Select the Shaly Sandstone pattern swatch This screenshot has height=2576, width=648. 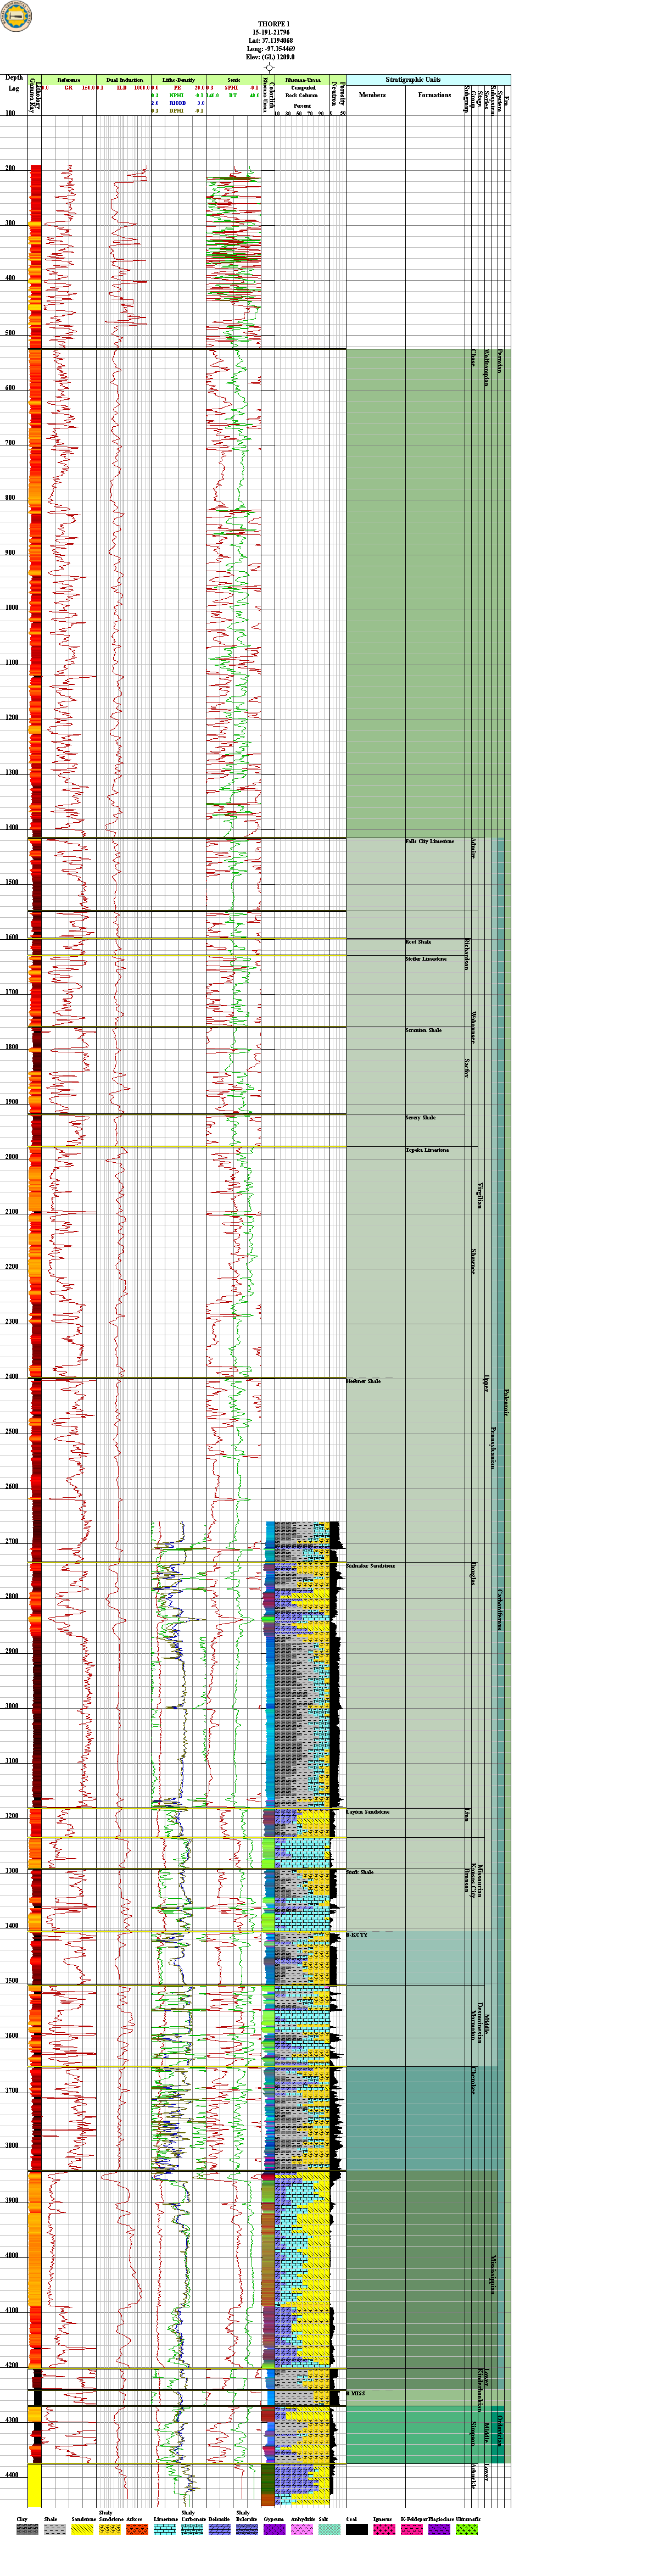click(109, 2529)
